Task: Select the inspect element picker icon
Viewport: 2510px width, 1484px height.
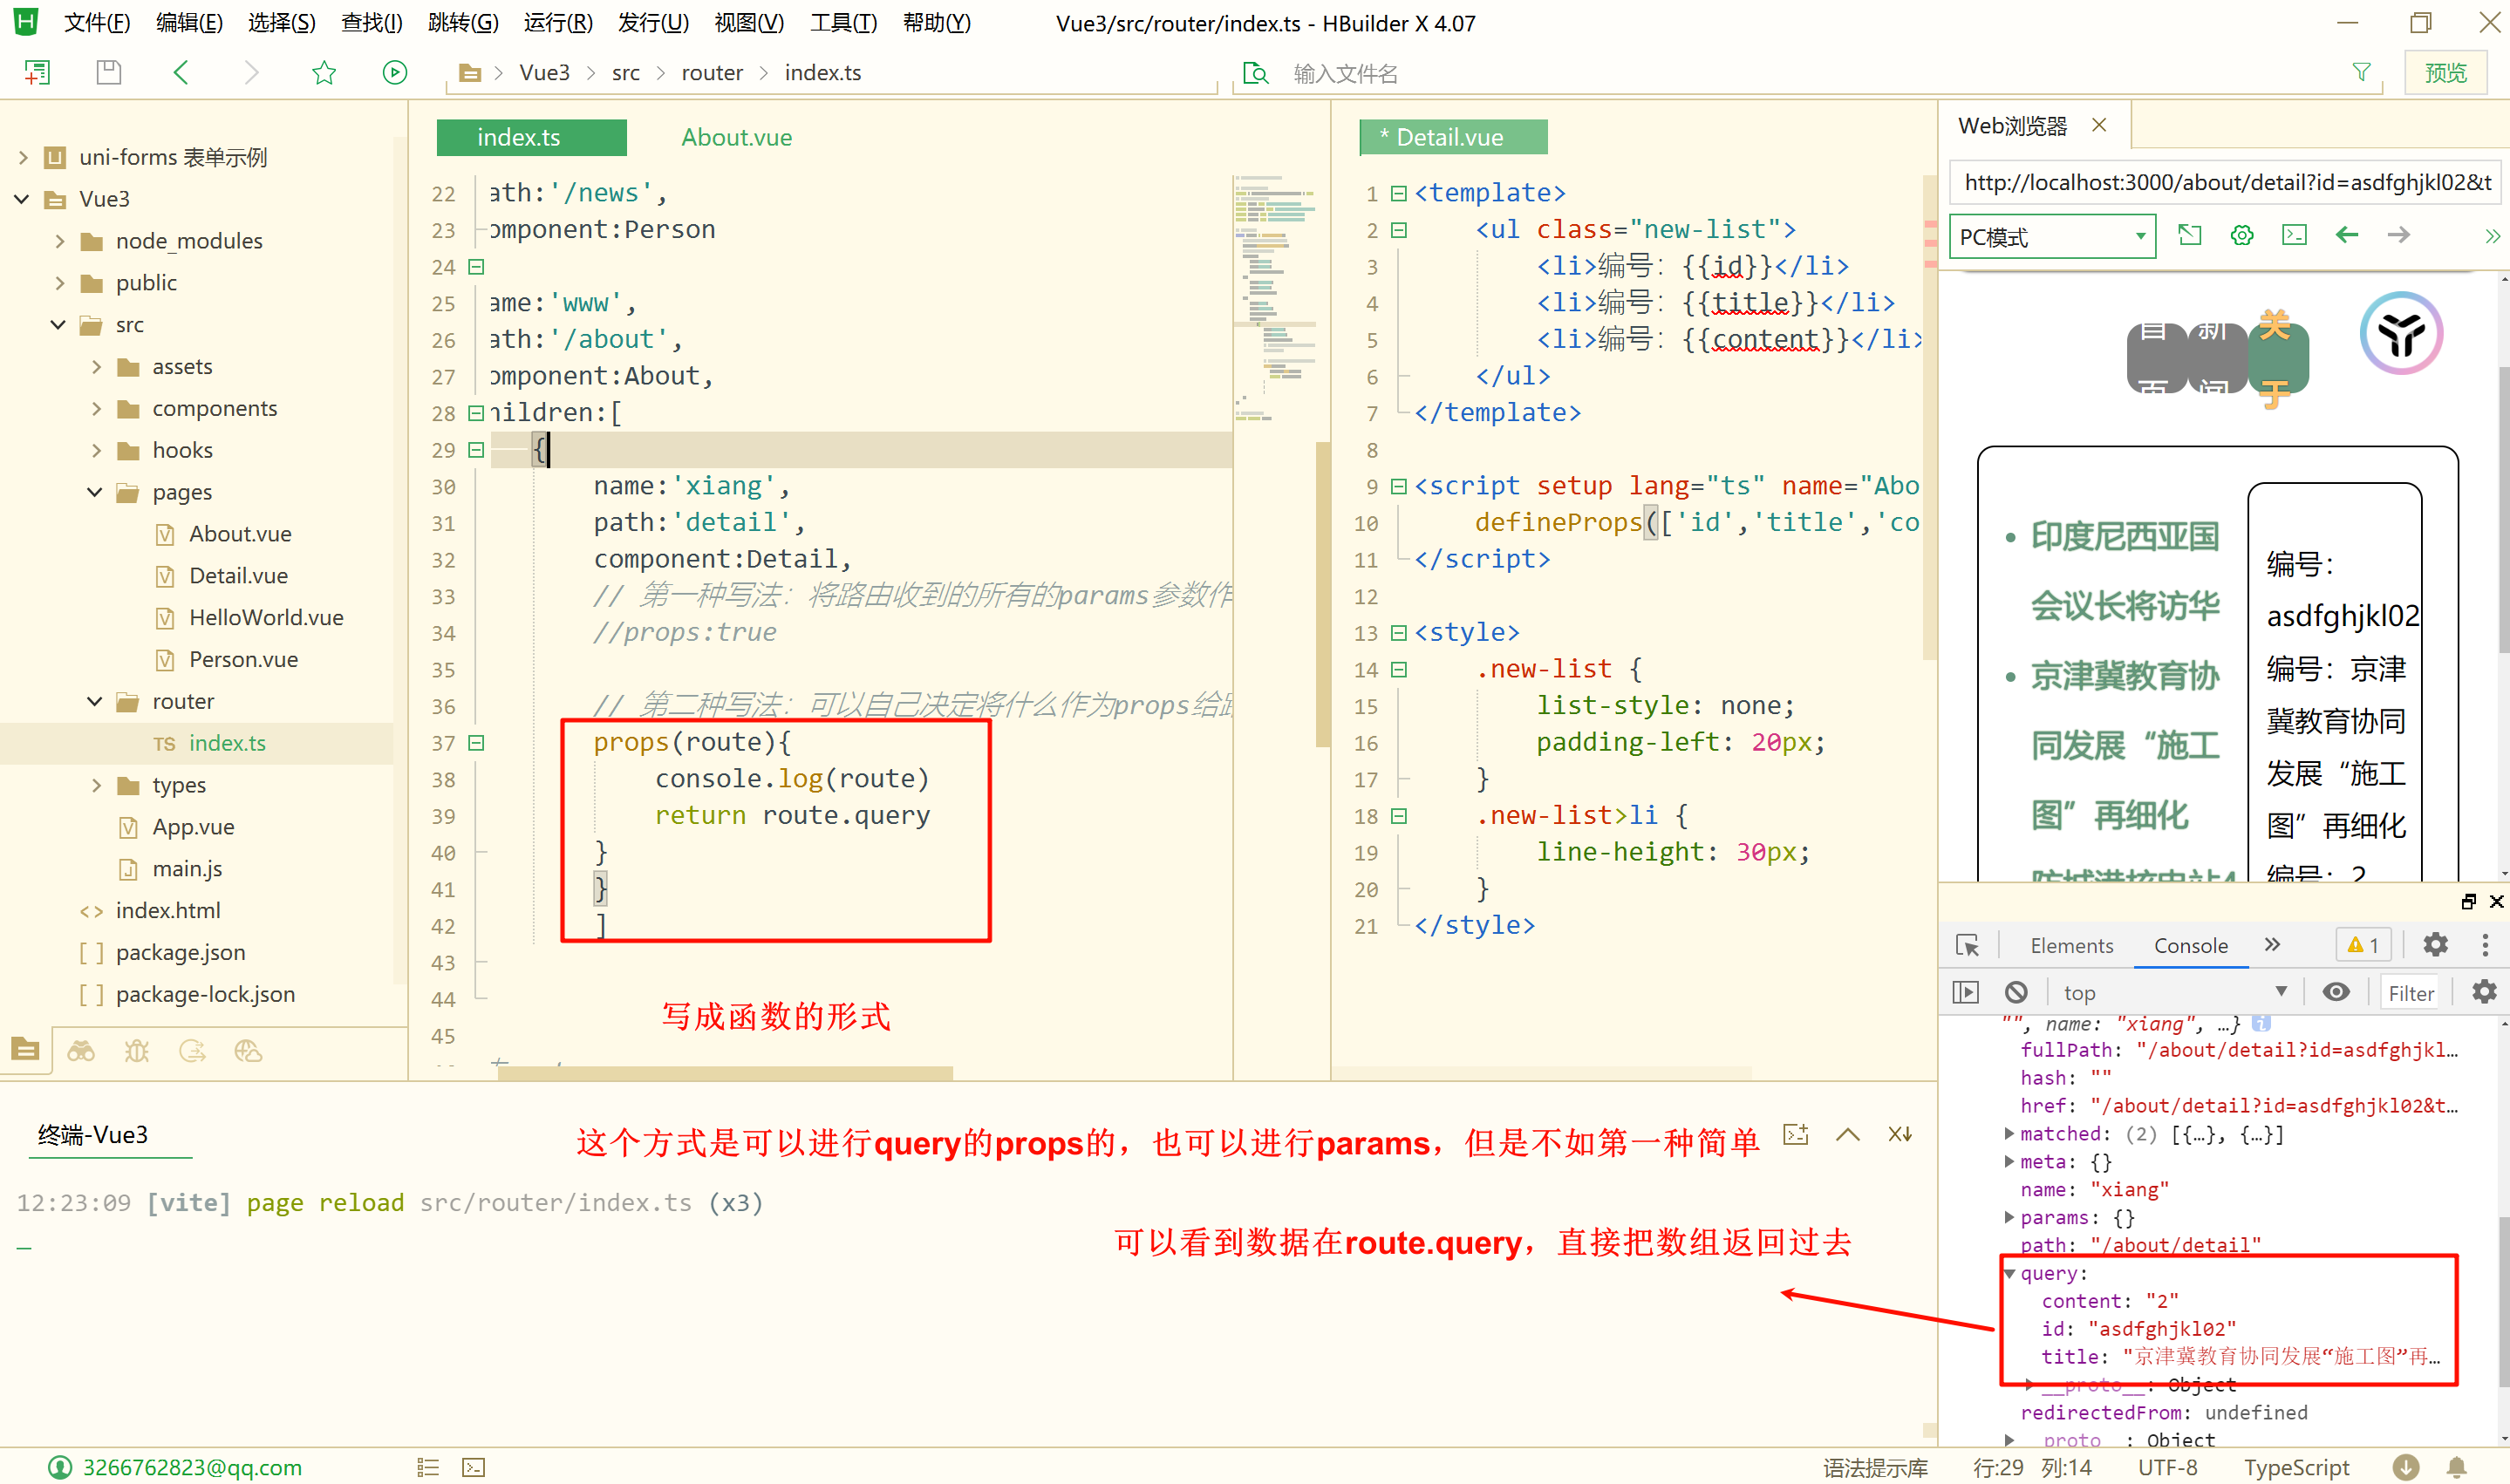Action: (1967, 945)
